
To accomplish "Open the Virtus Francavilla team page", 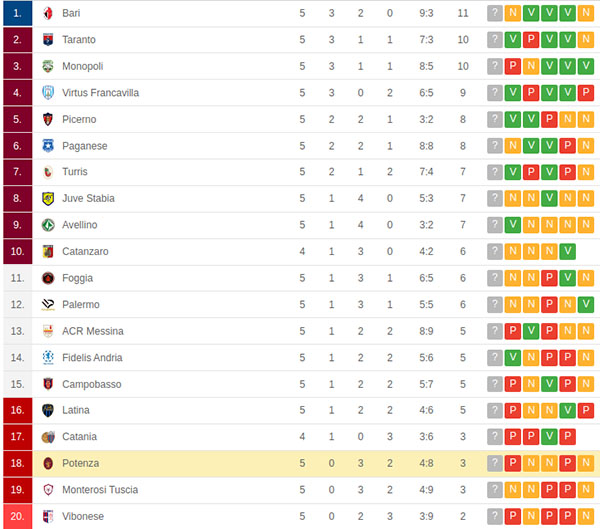I will (100, 93).
